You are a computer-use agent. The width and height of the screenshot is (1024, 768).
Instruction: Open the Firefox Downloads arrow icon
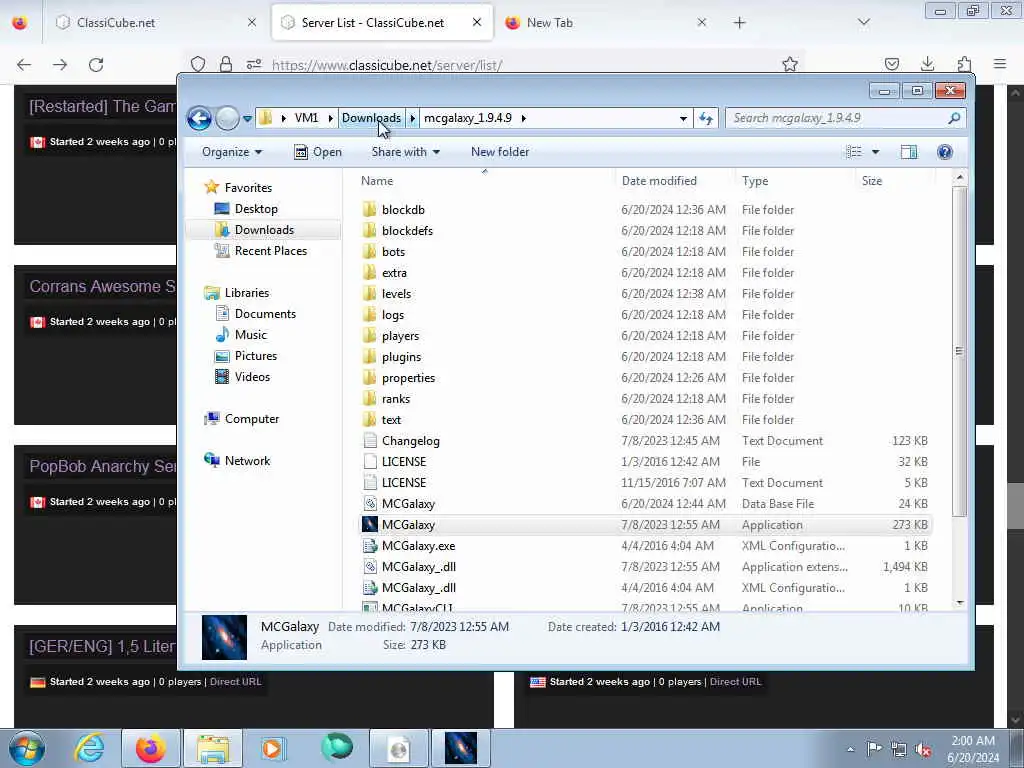(x=927, y=64)
